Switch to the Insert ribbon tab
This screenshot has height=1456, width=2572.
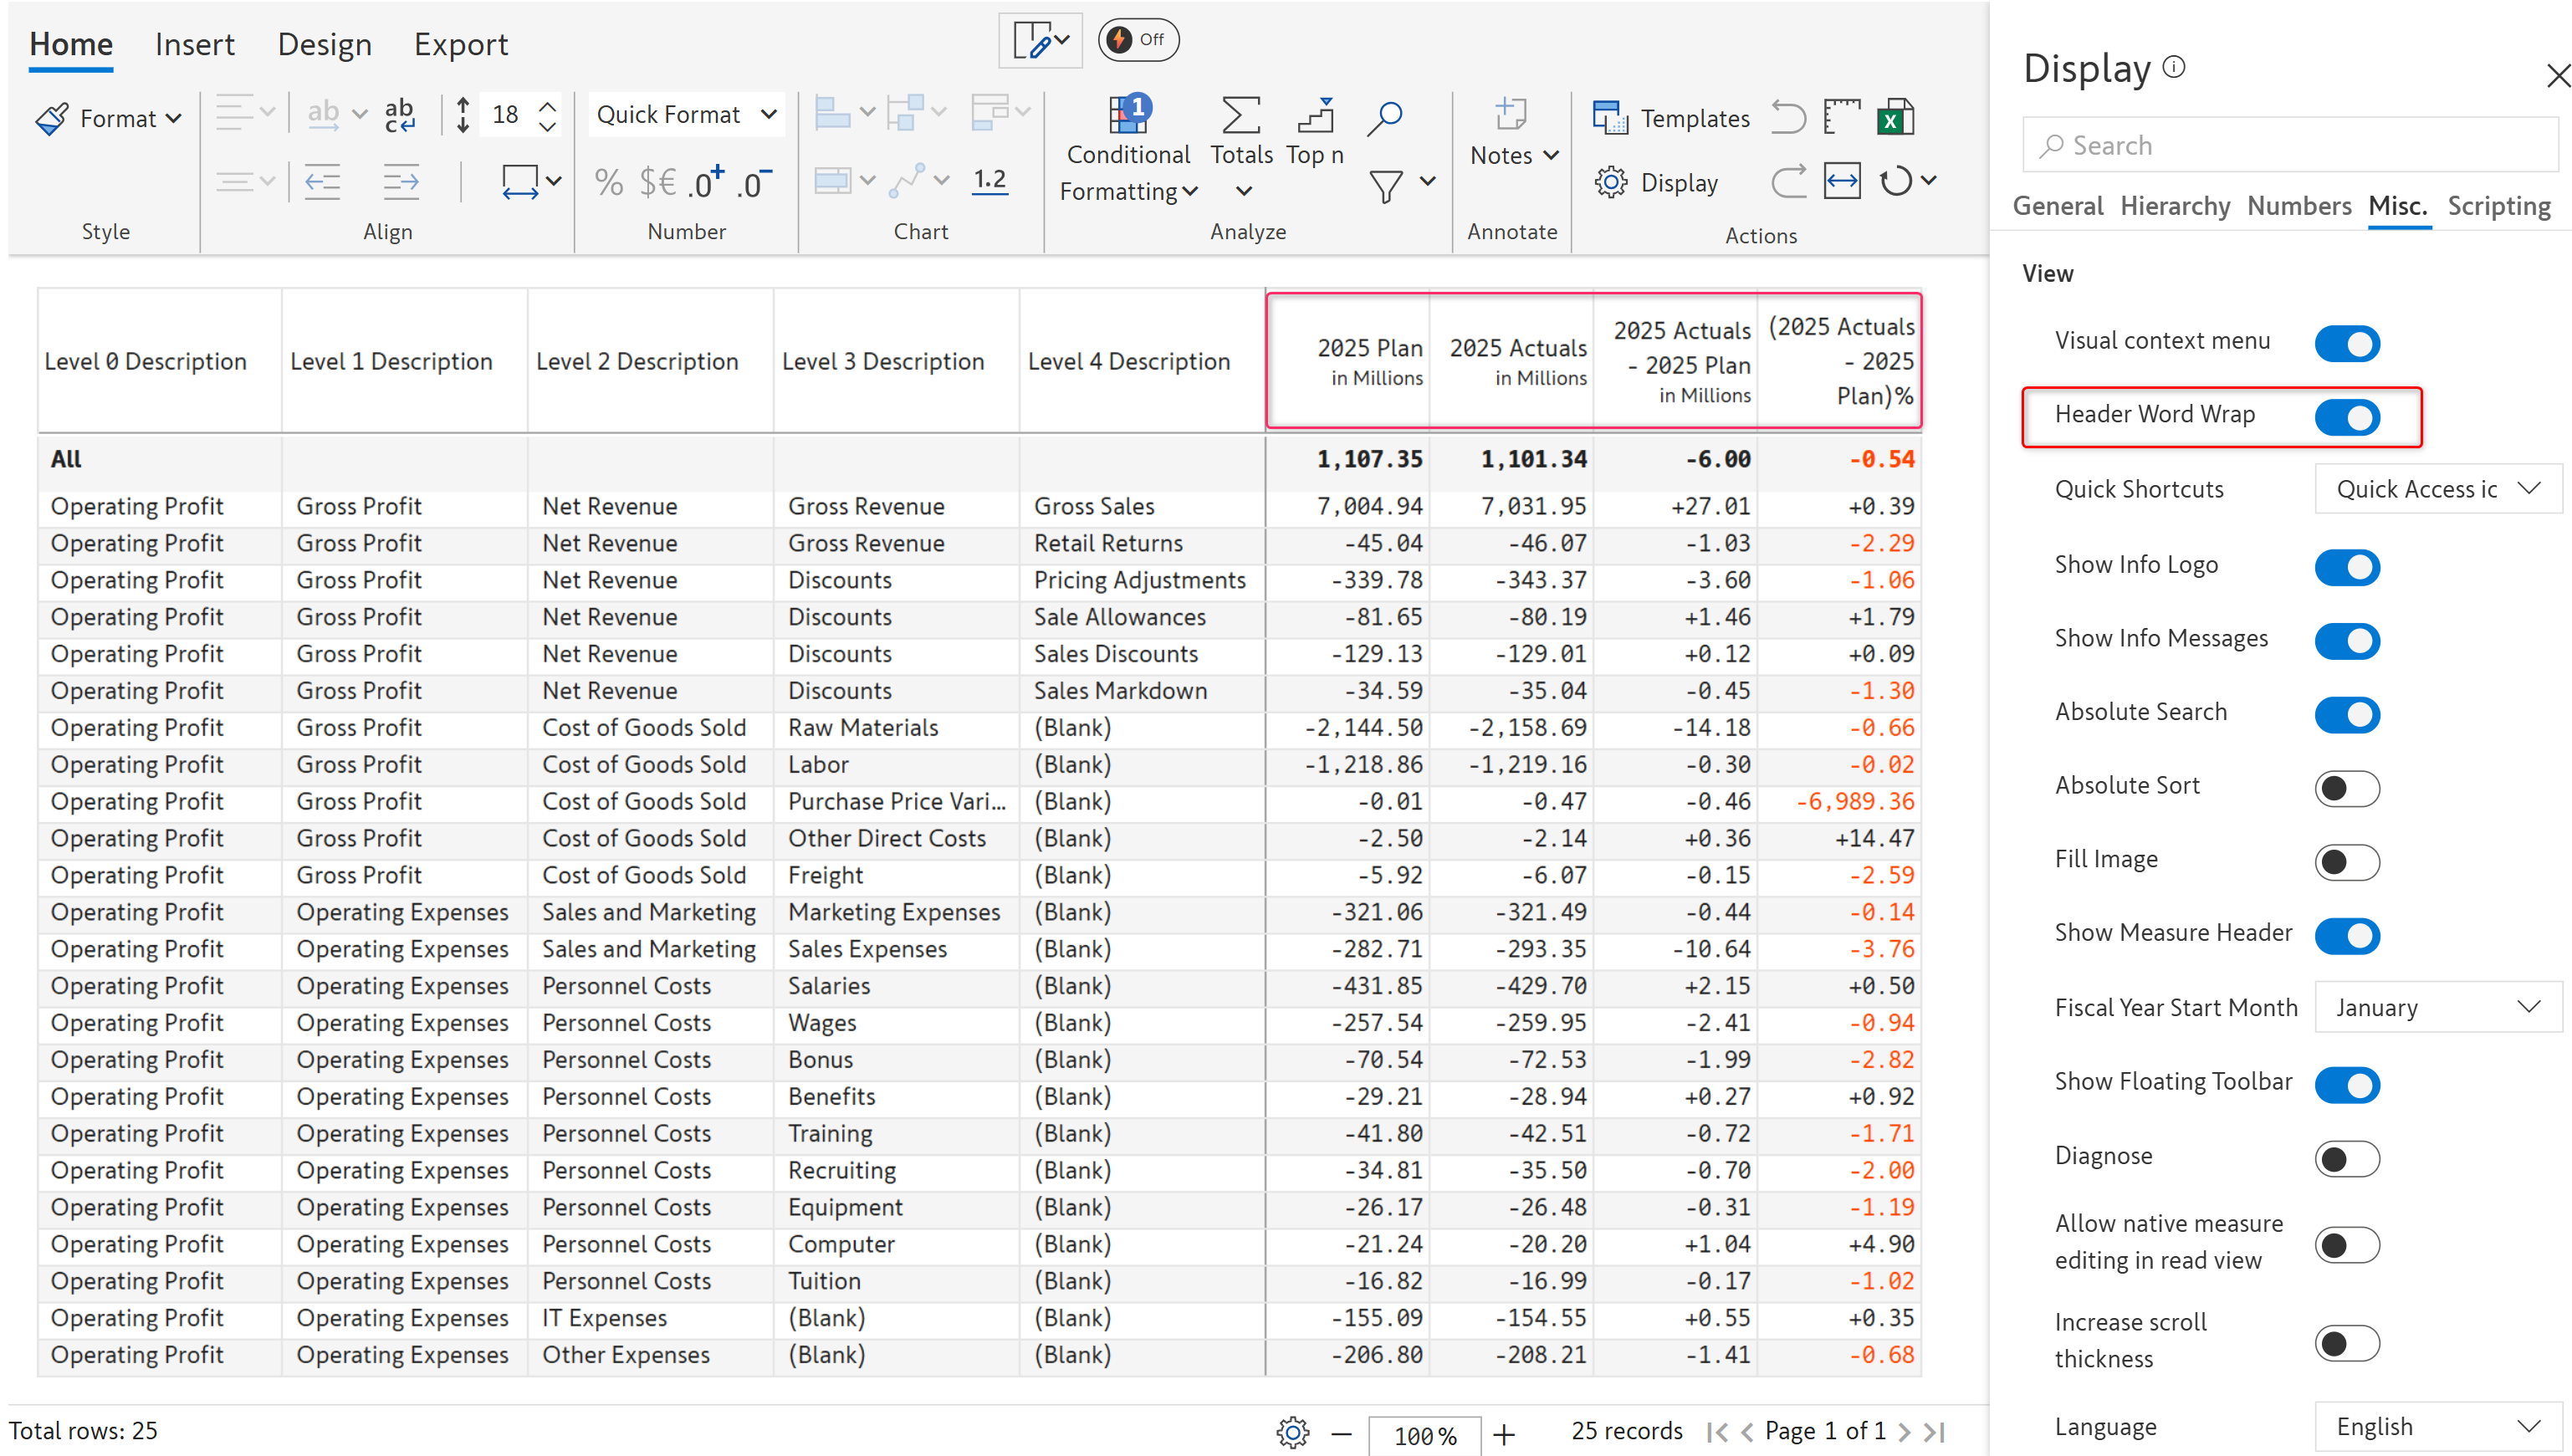(x=194, y=44)
